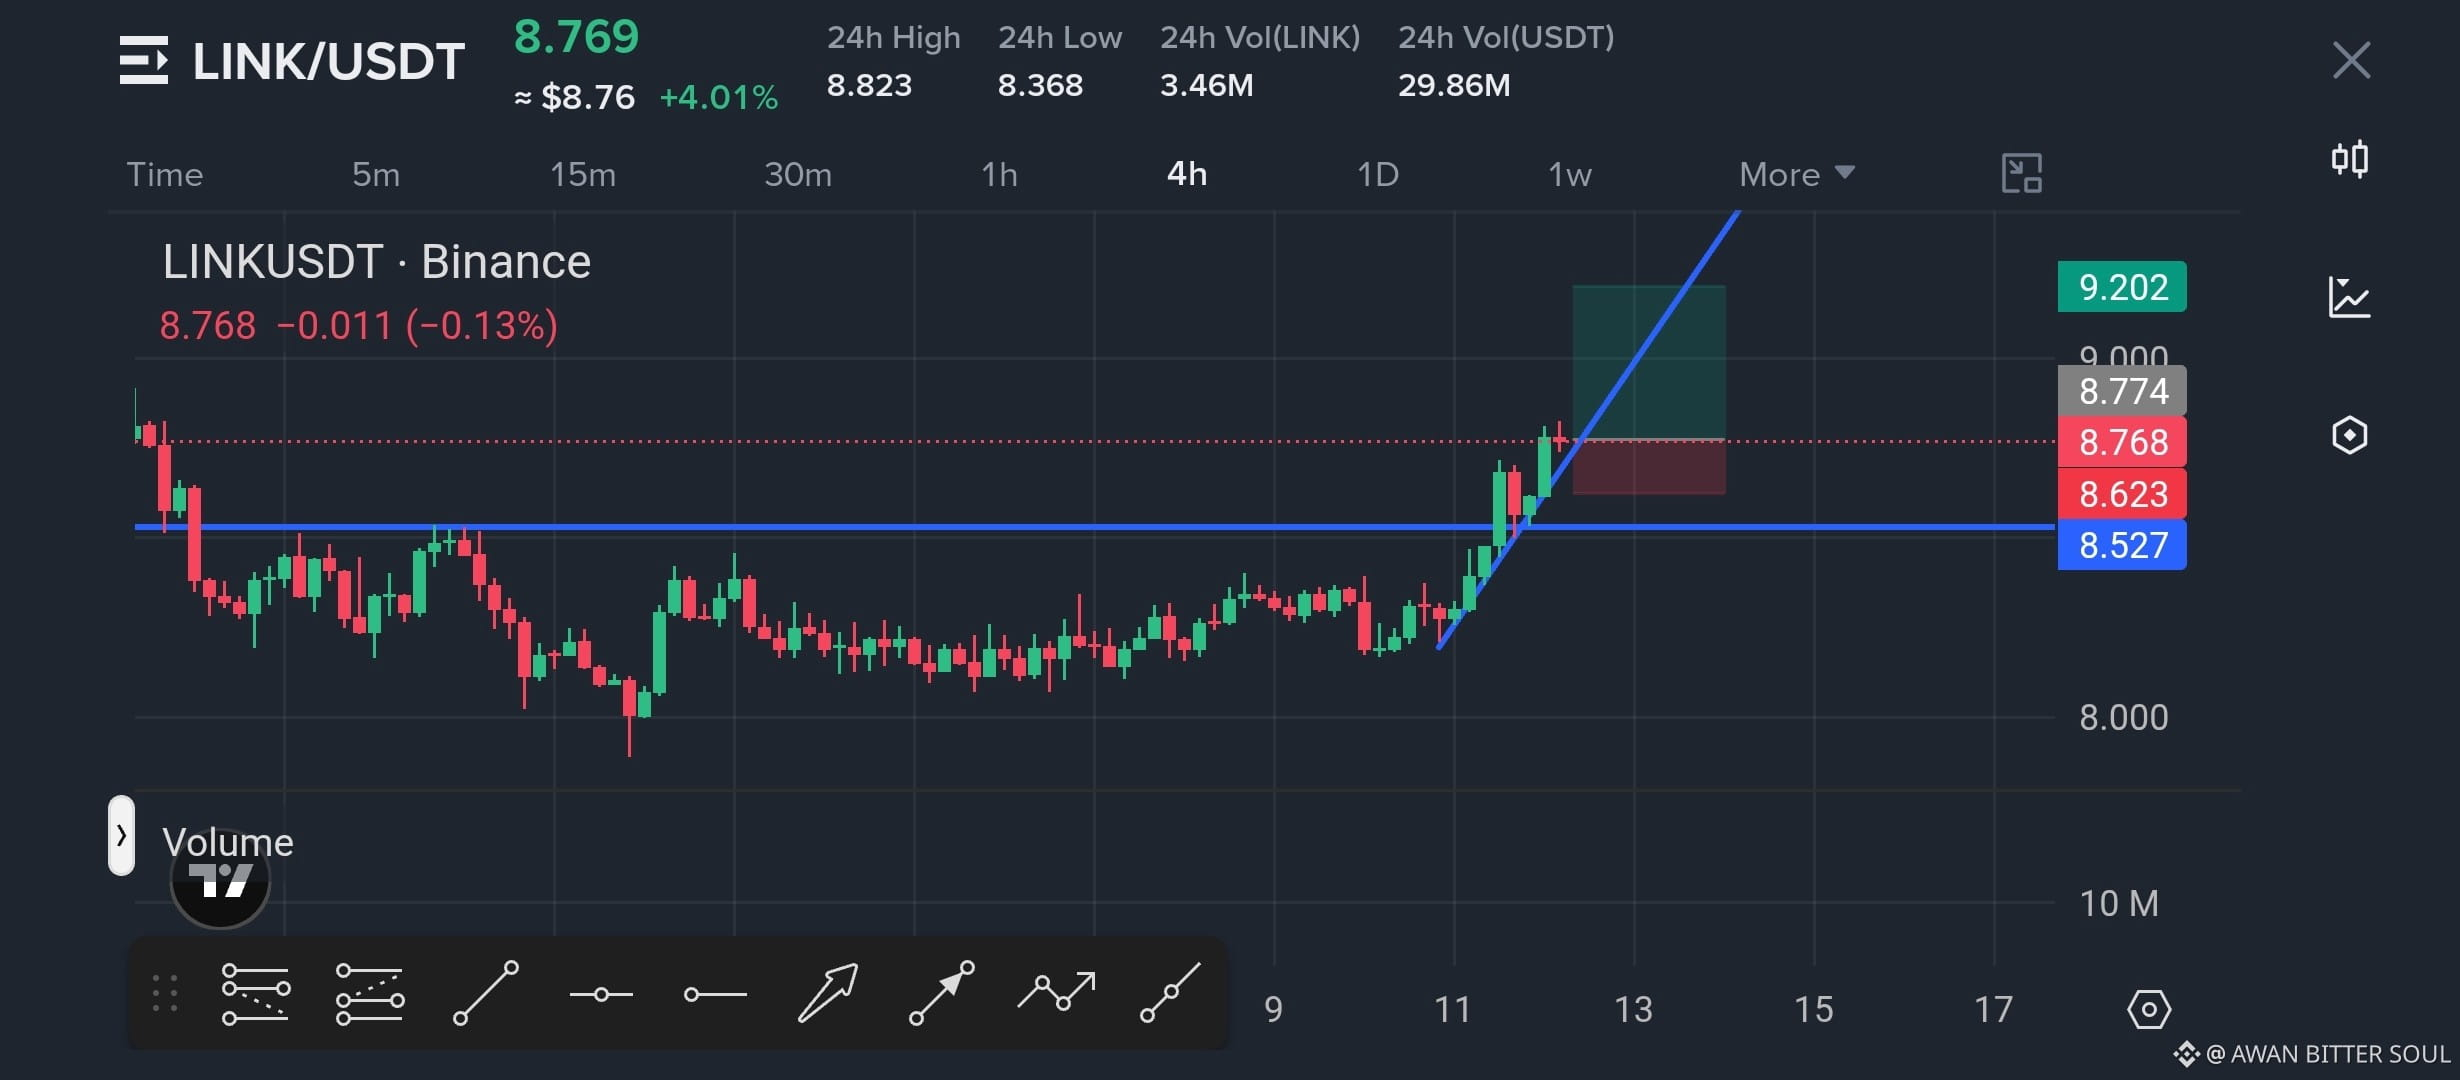Select the Arrow line drawing tool

point(941,993)
